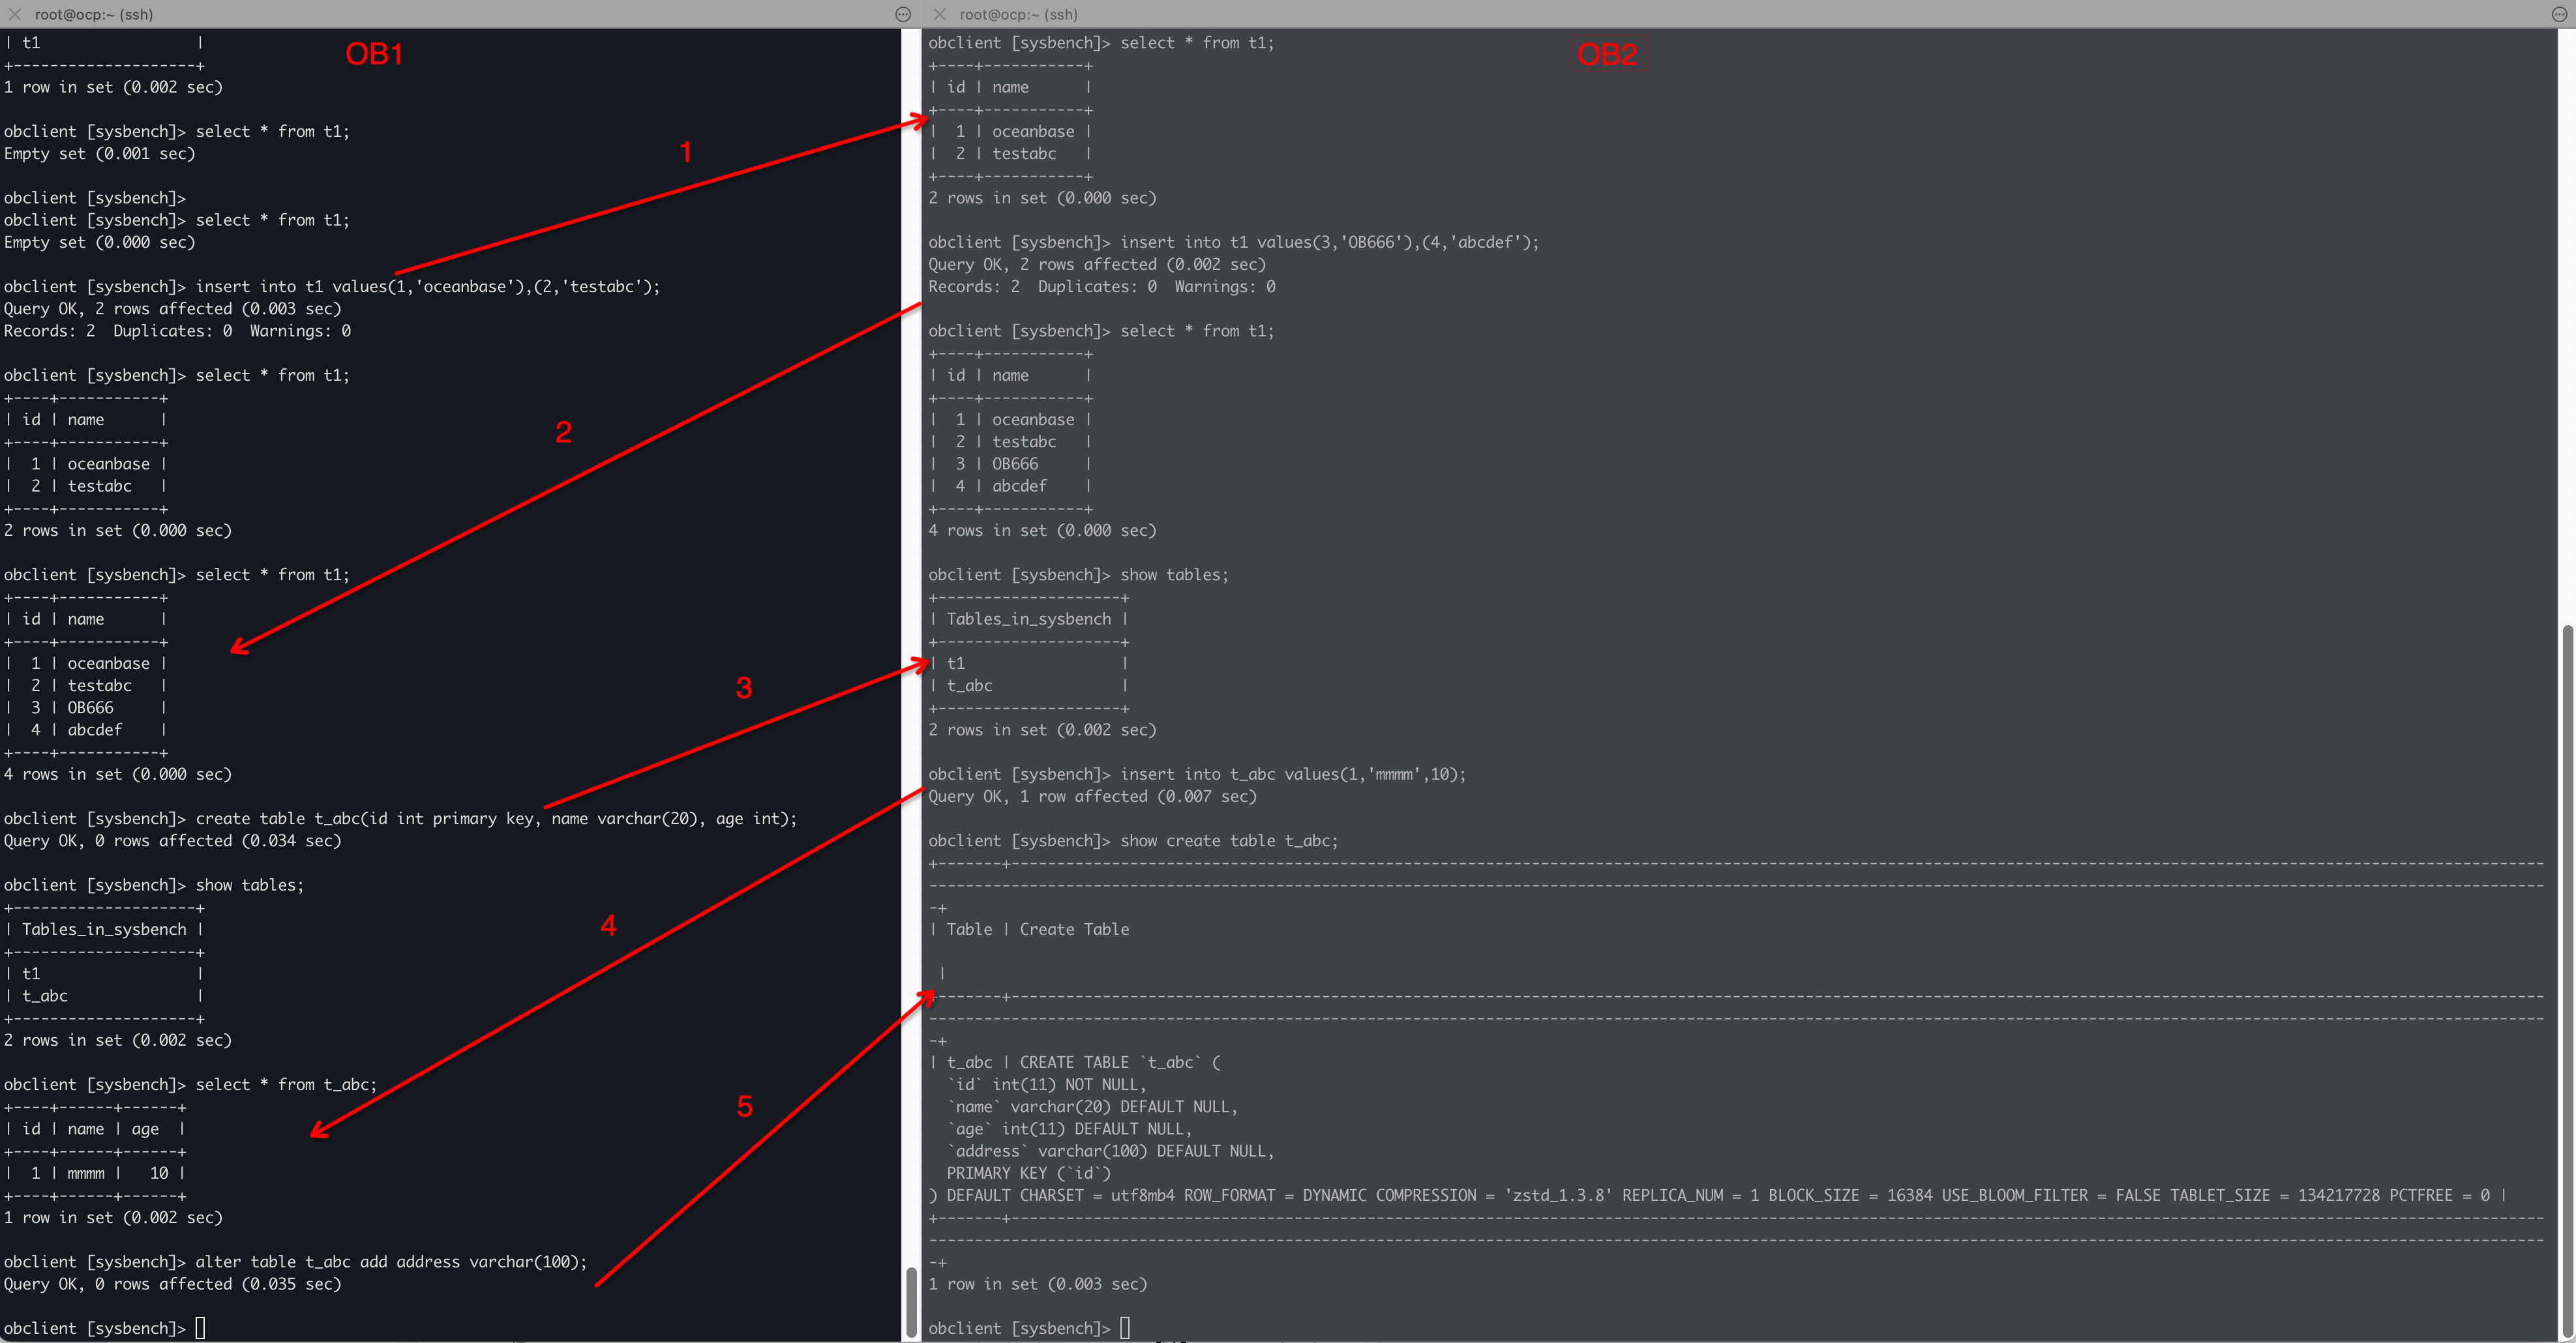Place cursor at the right pane's bottom obclient prompt
The height and width of the screenshot is (1343, 2576).
click(1125, 1328)
